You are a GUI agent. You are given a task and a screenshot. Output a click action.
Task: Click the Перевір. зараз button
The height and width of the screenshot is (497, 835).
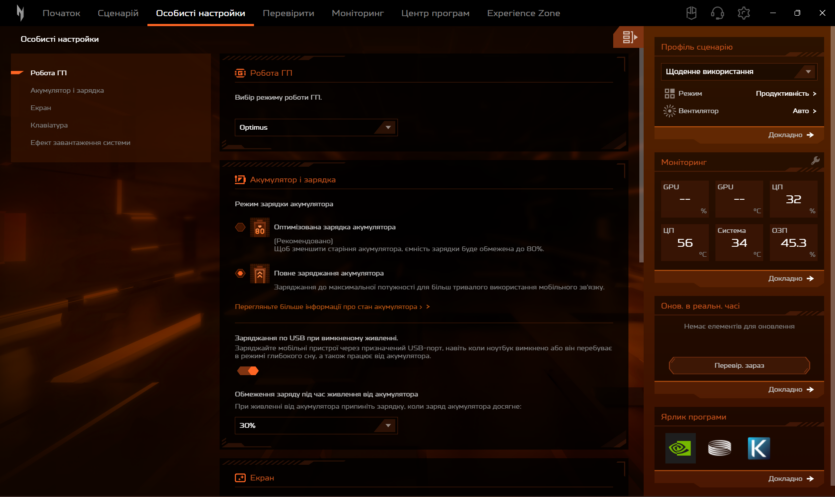point(739,365)
